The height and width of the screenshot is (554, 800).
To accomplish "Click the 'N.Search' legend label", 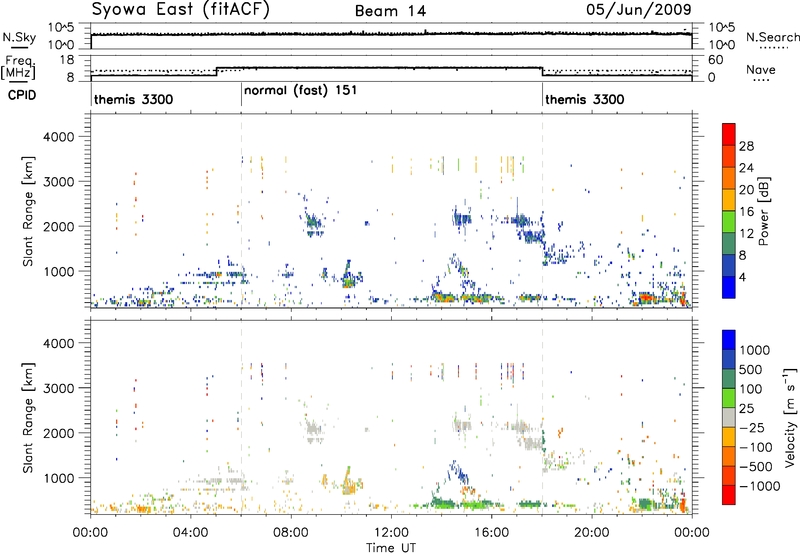I will 773,37.
